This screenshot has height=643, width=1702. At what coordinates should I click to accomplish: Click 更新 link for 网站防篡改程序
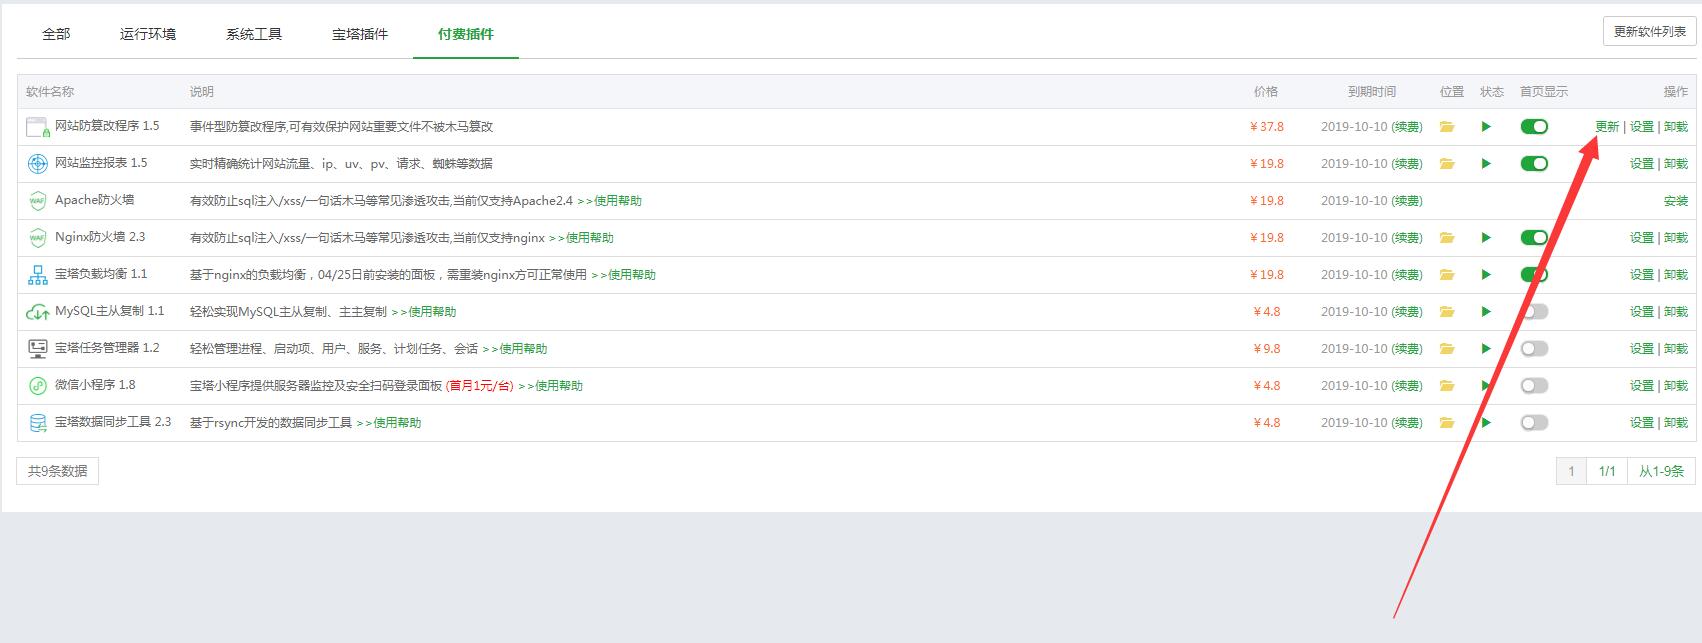tap(1607, 127)
